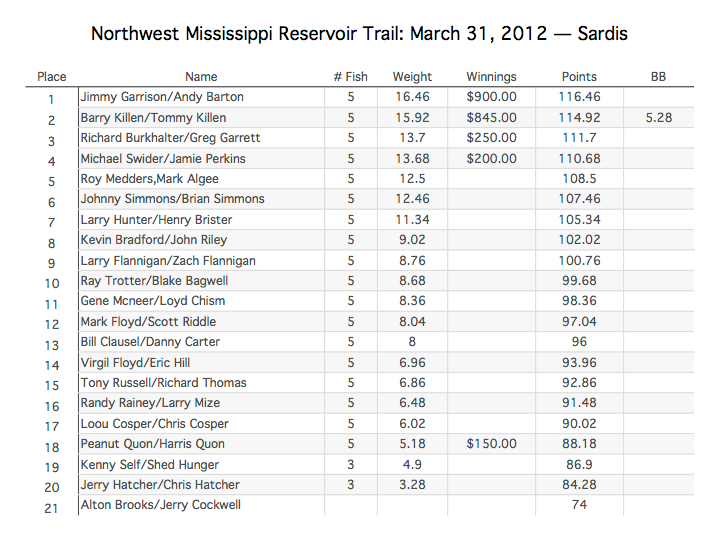Click name 'Gene Mcneer/Loyd Chism'
Image resolution: width=719 pixels, height=541 pixels.
click(x=153, y=301)
